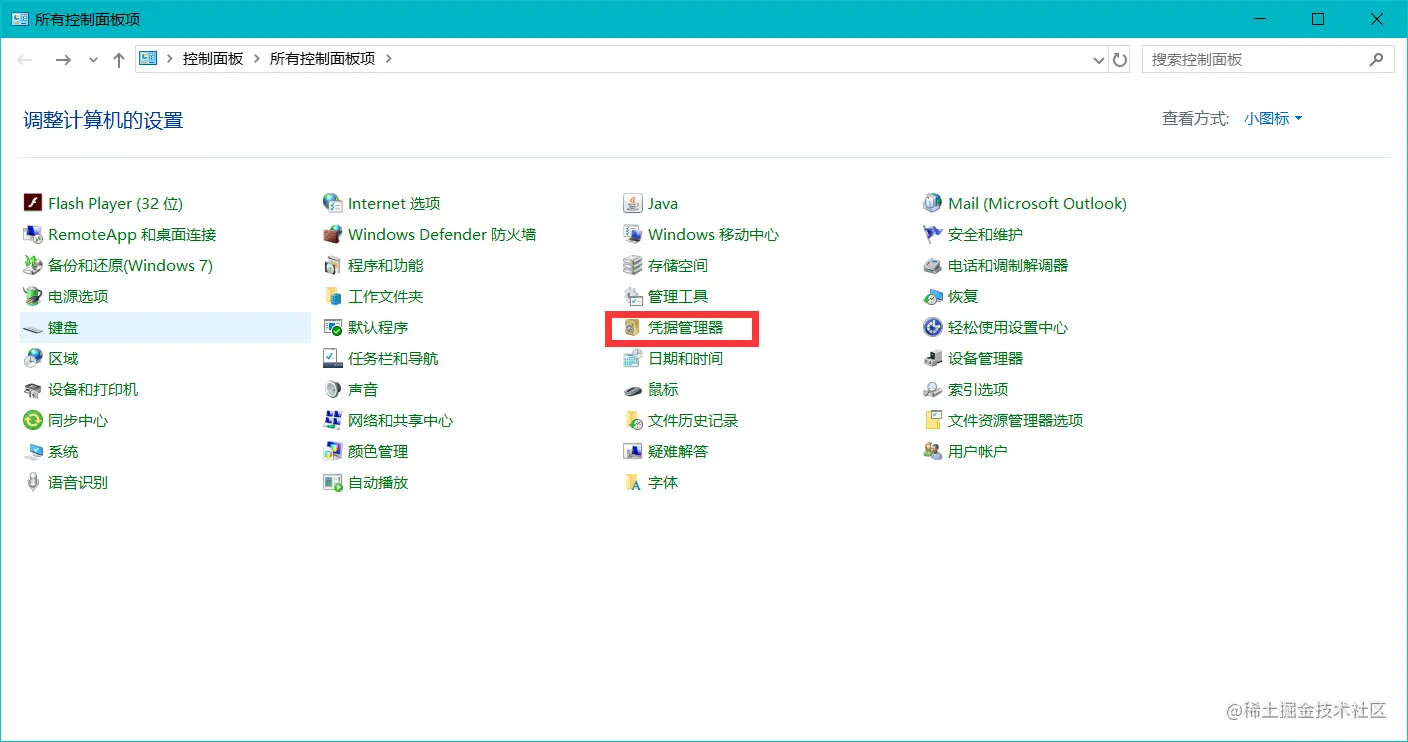Click the 安全和维护 flag icon
Image resolution: width=1408 pixels, height=742 pixels.
[932, 234]
